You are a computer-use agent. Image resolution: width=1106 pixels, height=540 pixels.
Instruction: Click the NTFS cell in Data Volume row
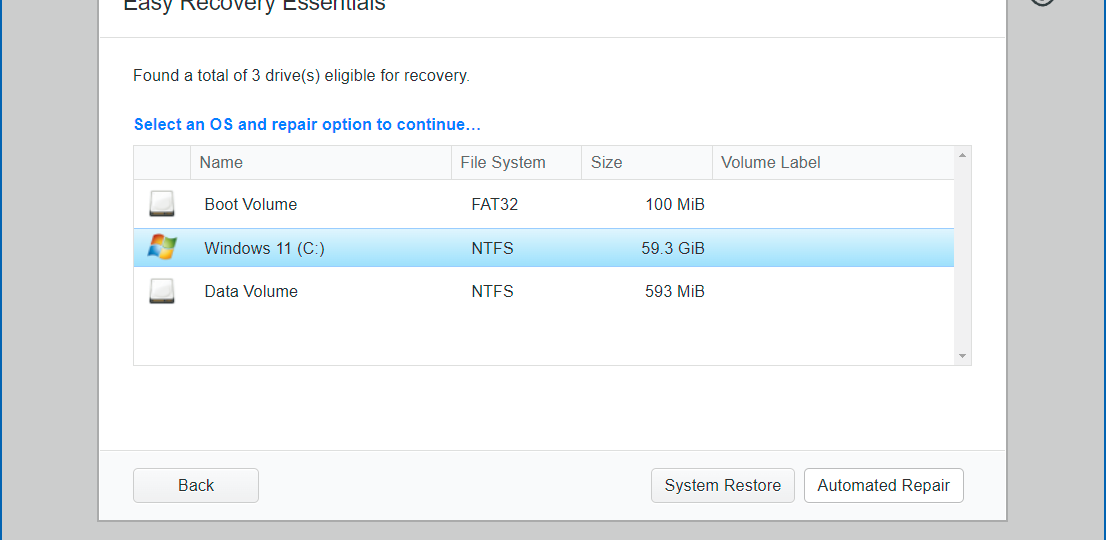pos(492,292)
